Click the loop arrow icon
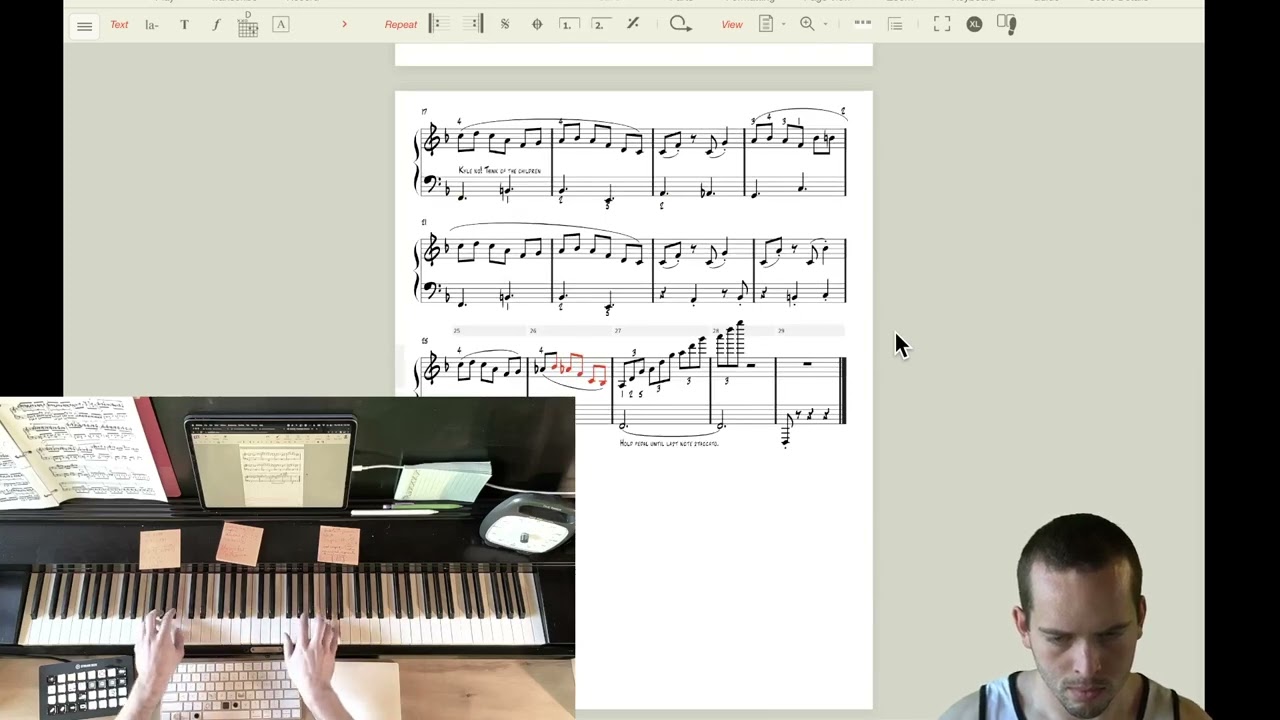 pos(681,24)
